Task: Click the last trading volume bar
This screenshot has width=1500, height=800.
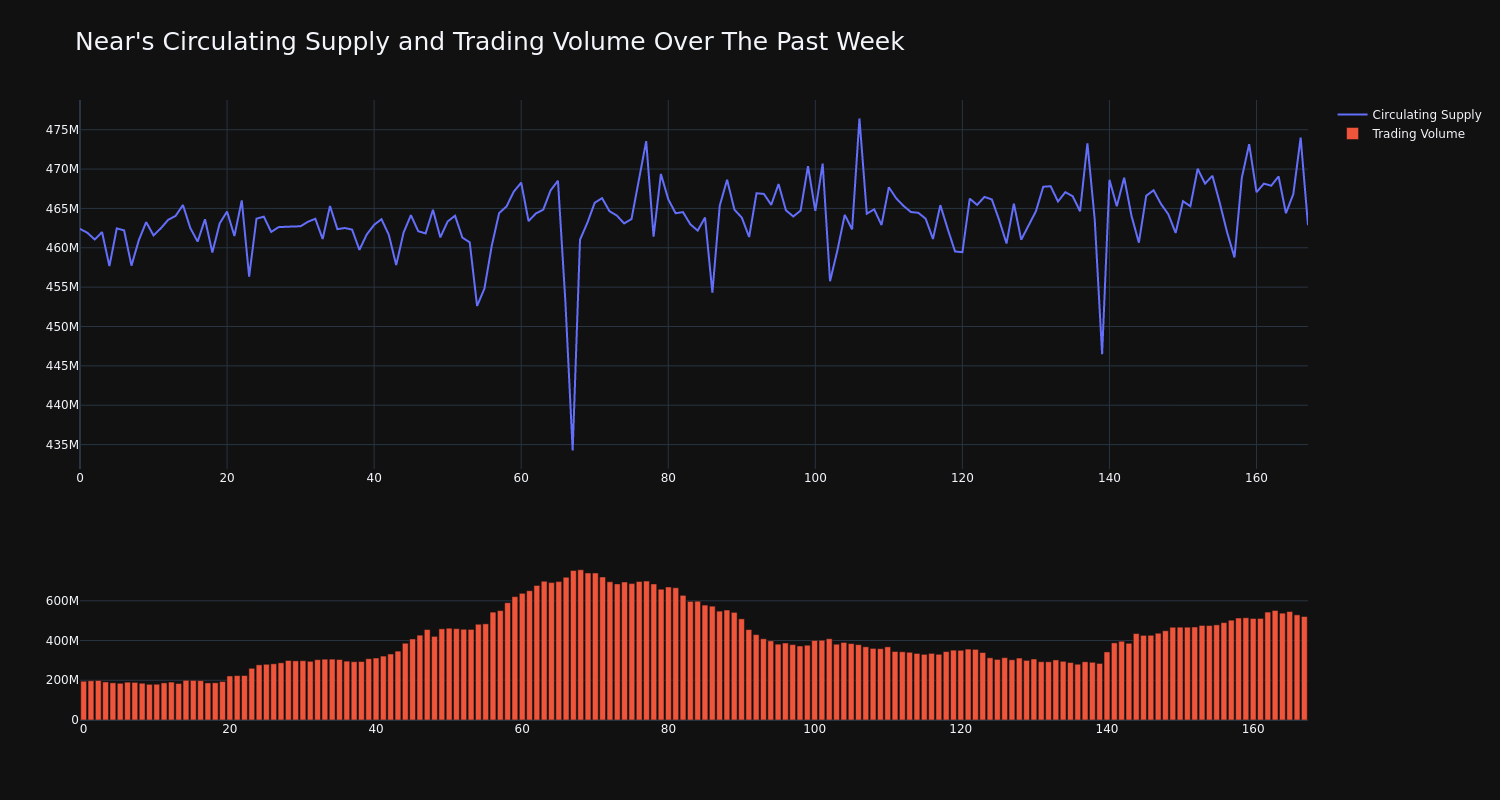Action: click(1304, 668)
